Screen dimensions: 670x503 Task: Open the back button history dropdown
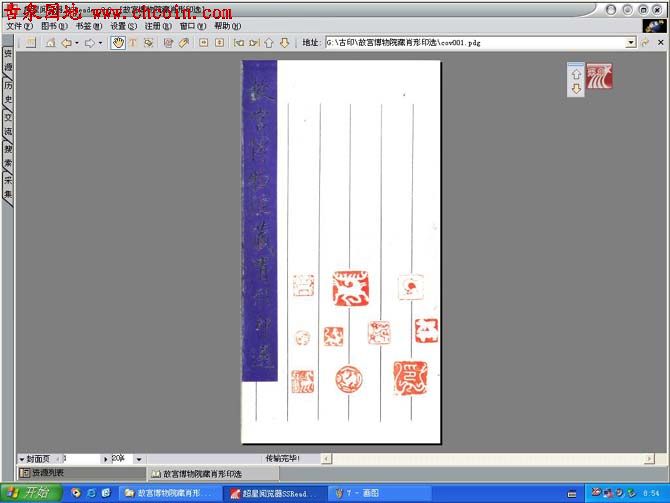coord(77,43)
